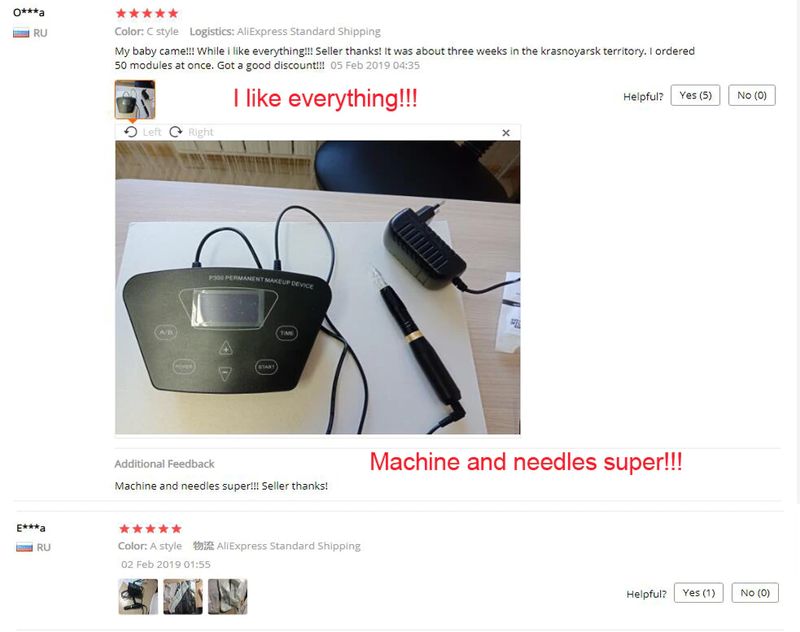Click the reviewer name O***a
This screenshot has width=800, height=632.
29,12
